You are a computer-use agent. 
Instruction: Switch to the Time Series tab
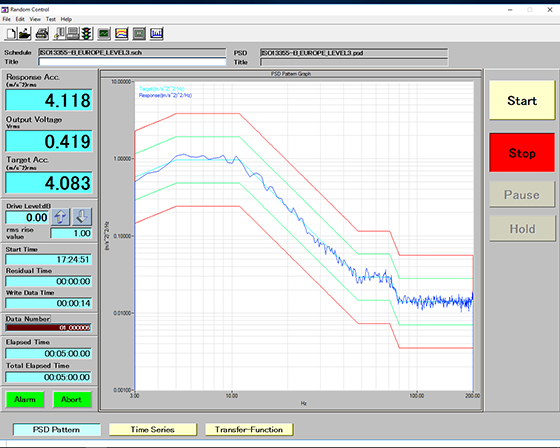pyautogui.click(x=152, y=429)
